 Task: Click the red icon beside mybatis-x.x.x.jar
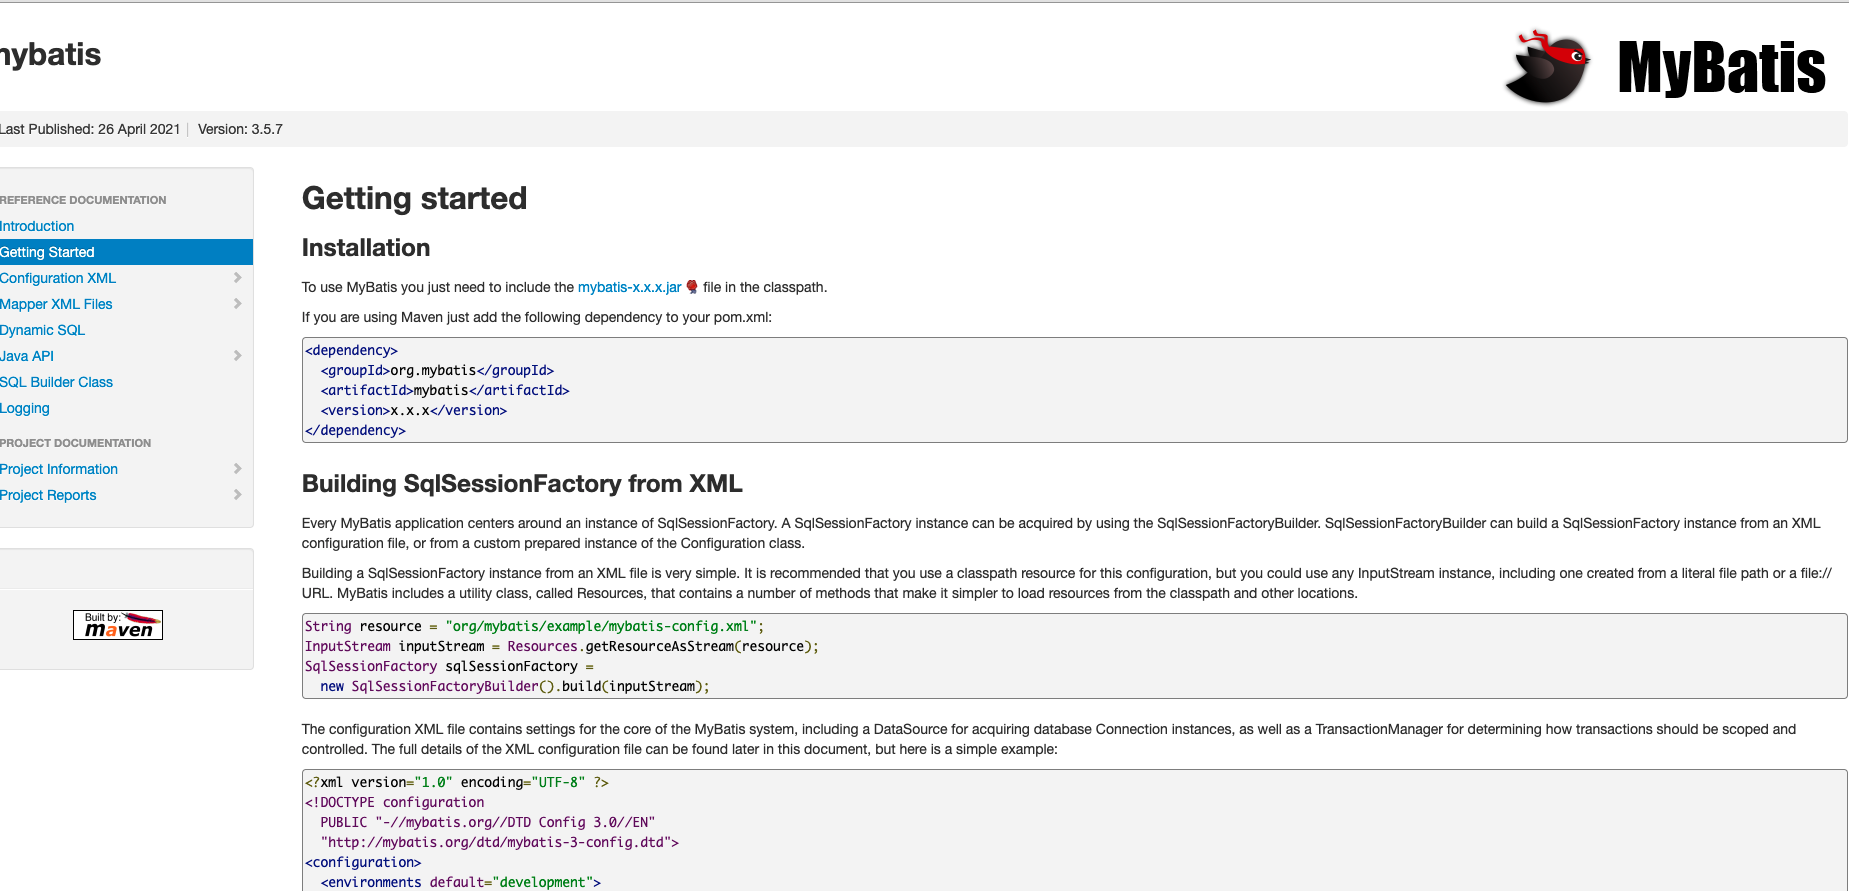coord(692,287)
